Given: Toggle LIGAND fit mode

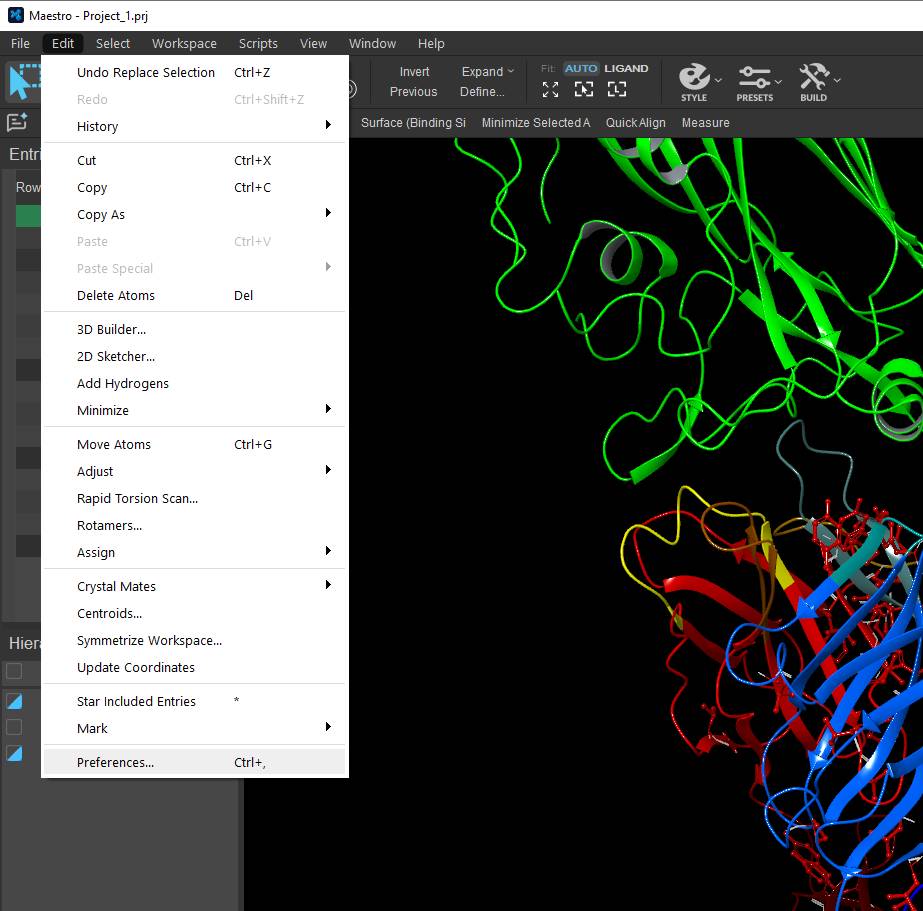Looking at the screenshot, I should [626, 68].
